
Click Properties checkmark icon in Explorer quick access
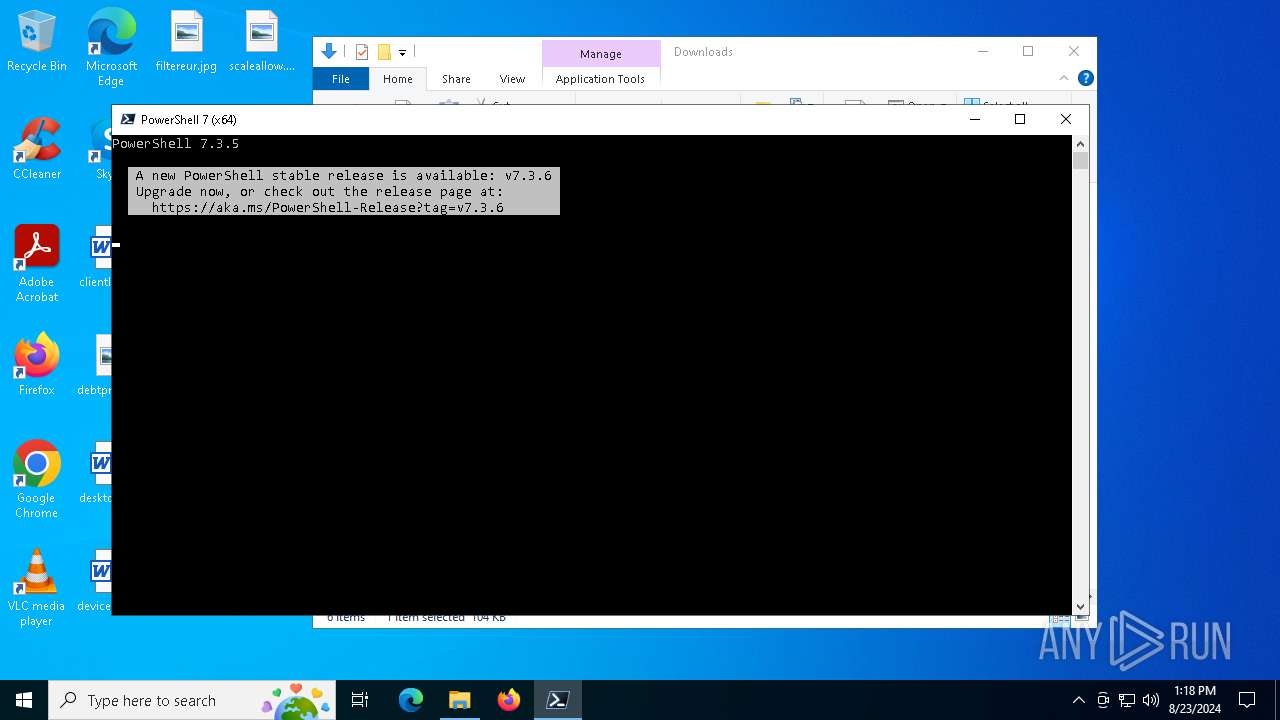click(x=362, y=52)
